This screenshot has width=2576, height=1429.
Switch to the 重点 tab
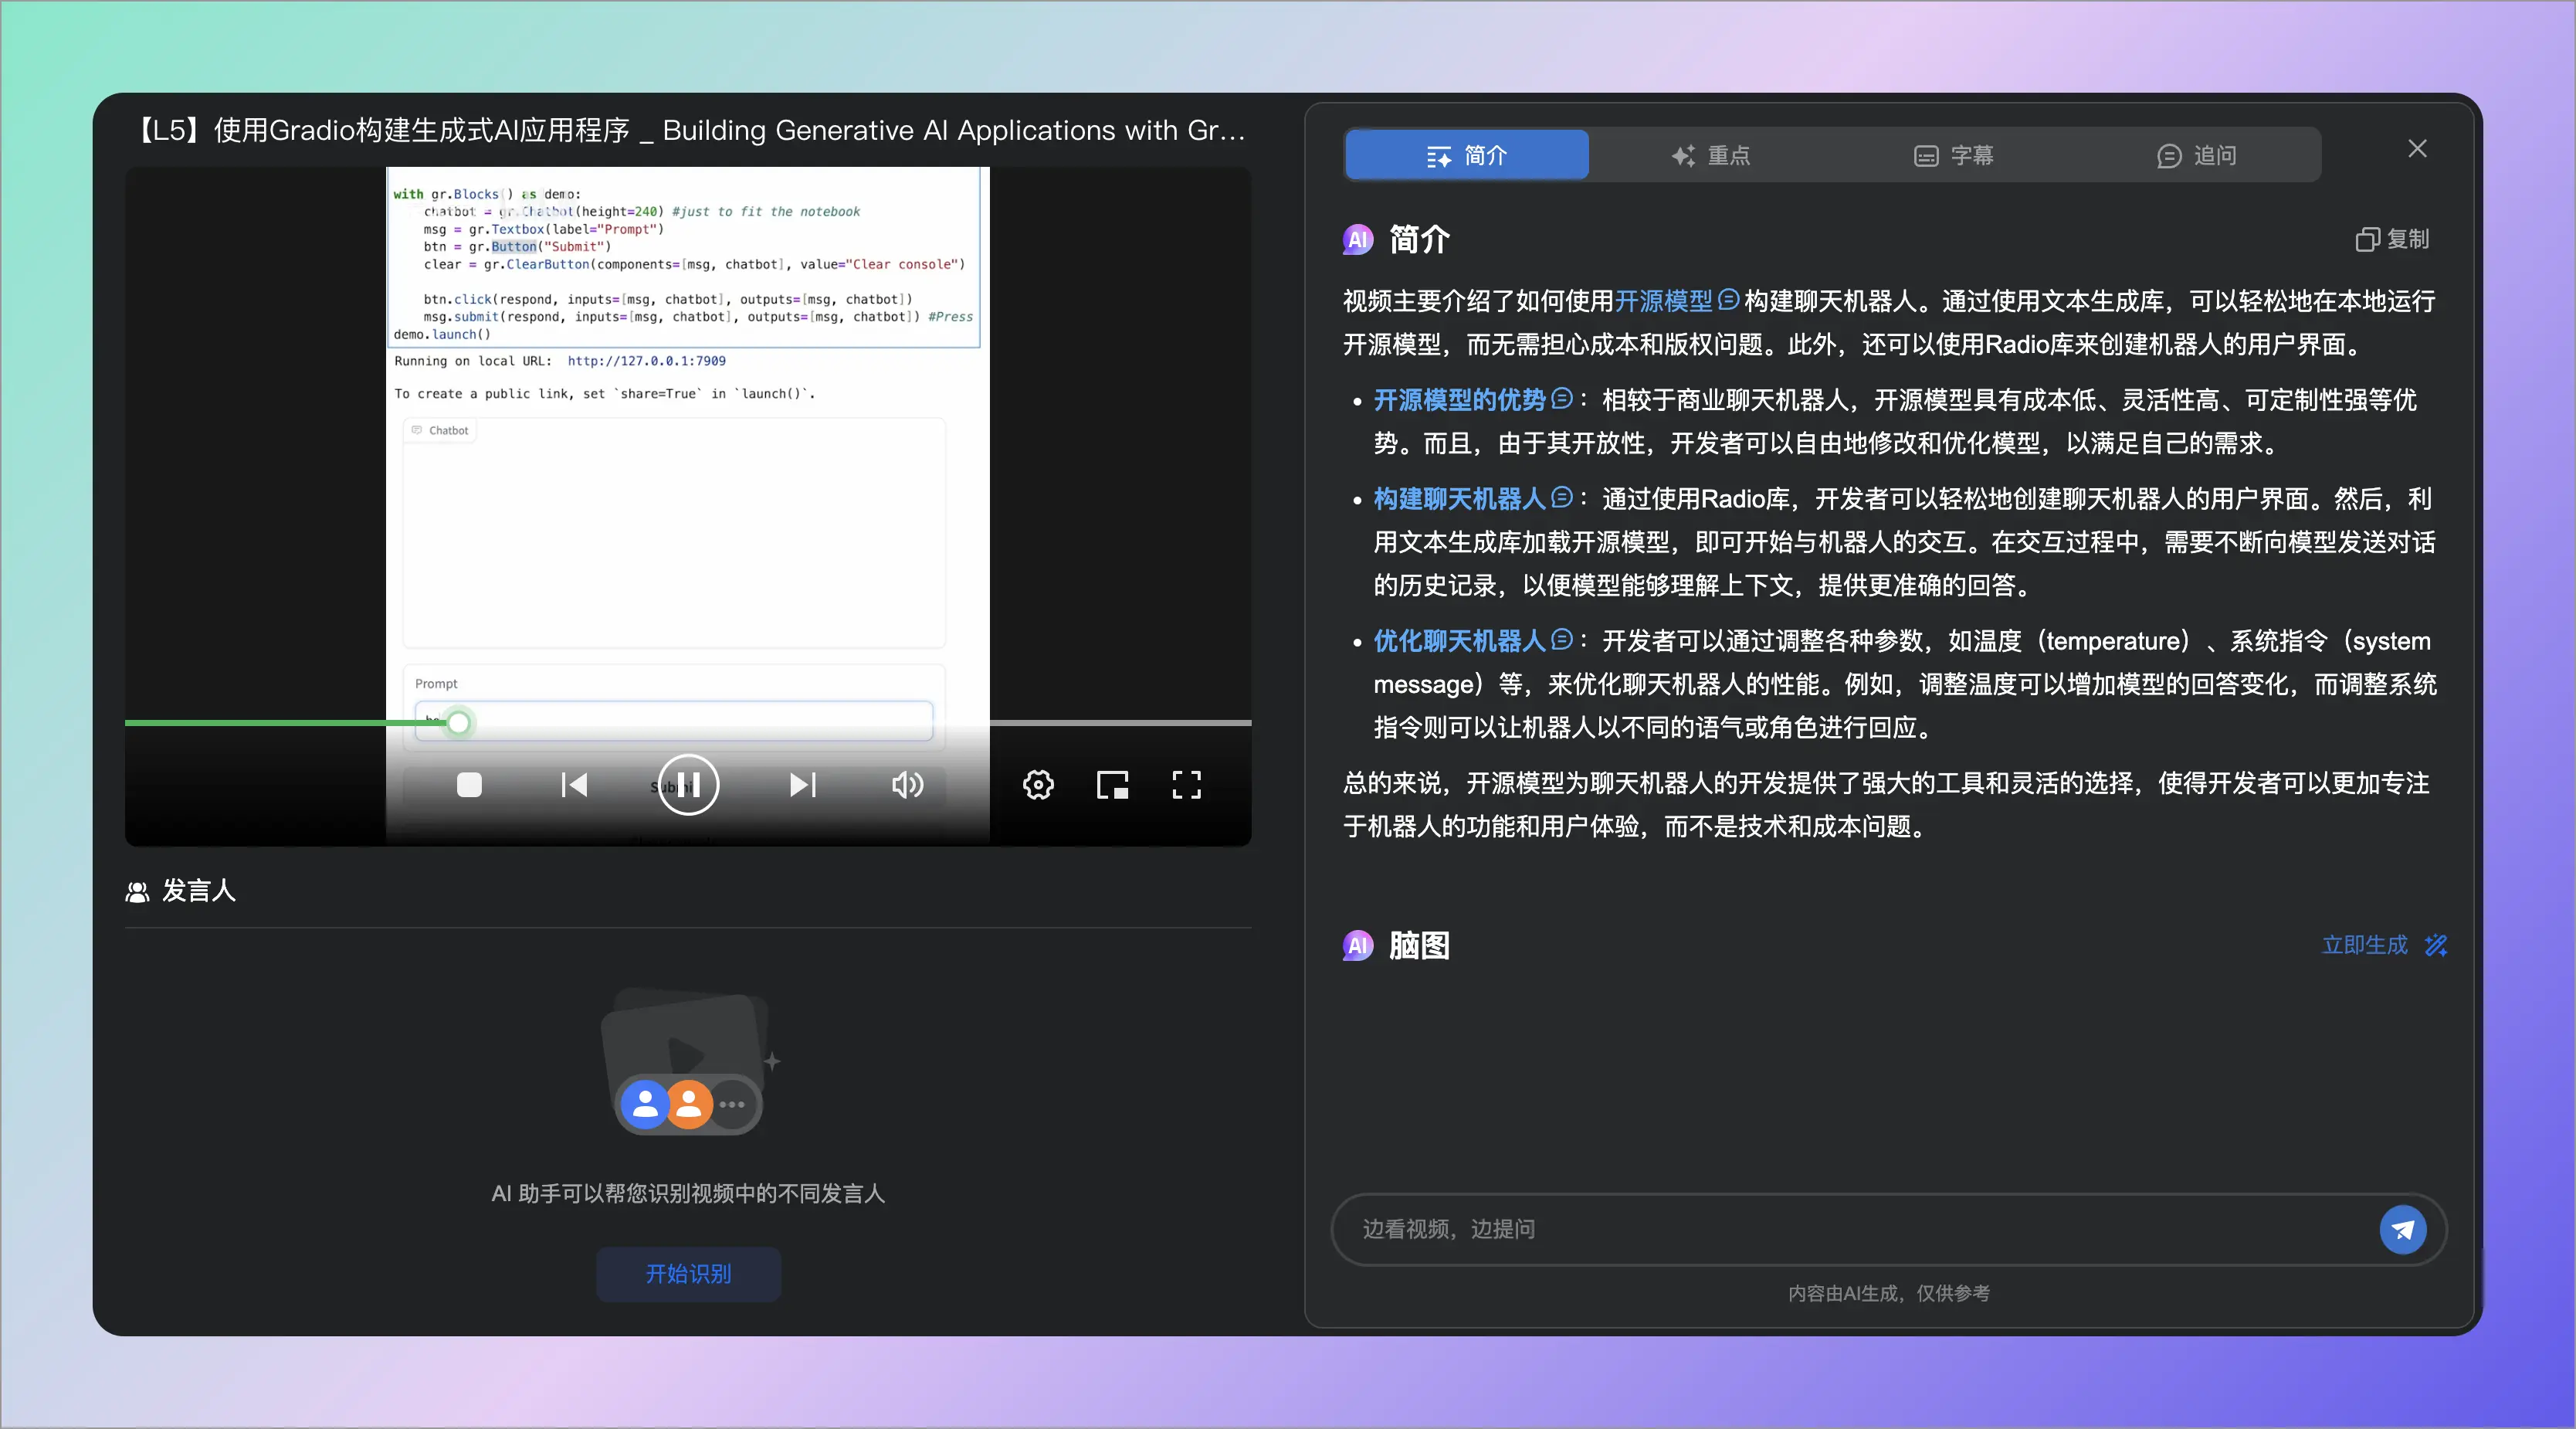point(1710,155)
